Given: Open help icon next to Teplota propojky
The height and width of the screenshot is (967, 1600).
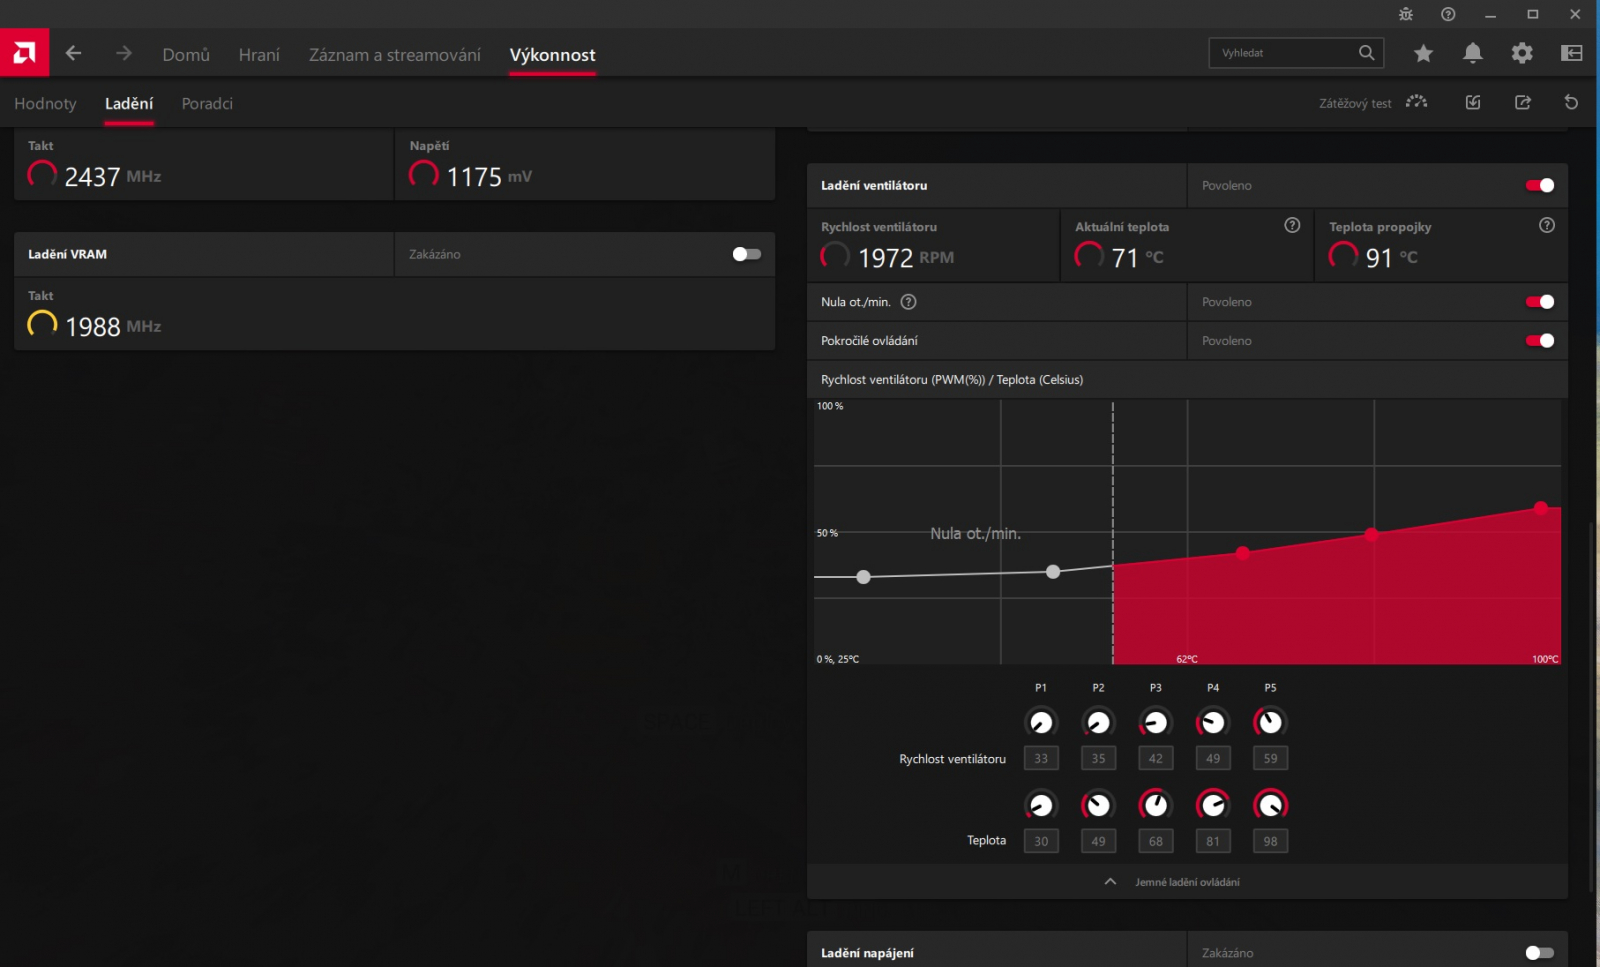Looking at the screenshot, I should [x=1547, y=225].
